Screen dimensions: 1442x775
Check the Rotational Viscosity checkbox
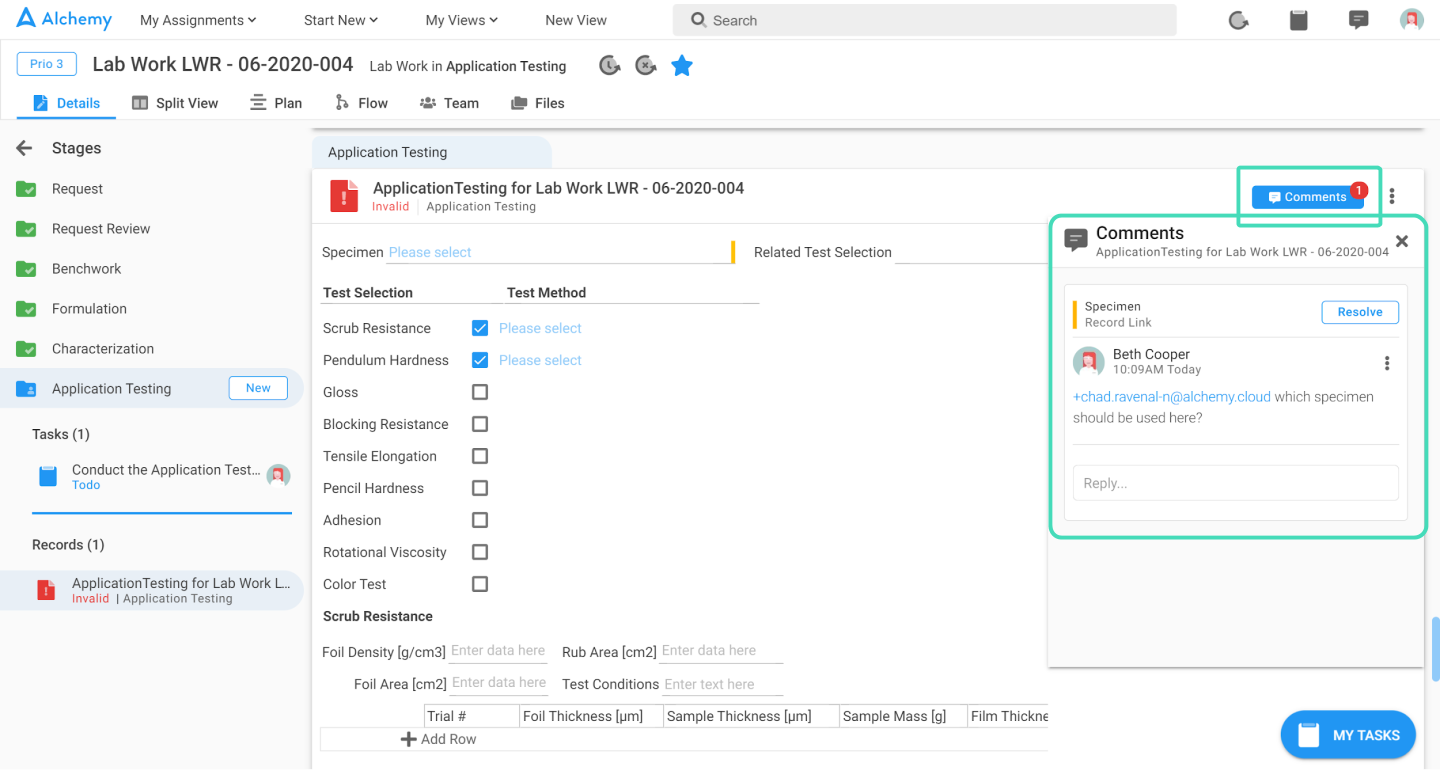point(480,552)
